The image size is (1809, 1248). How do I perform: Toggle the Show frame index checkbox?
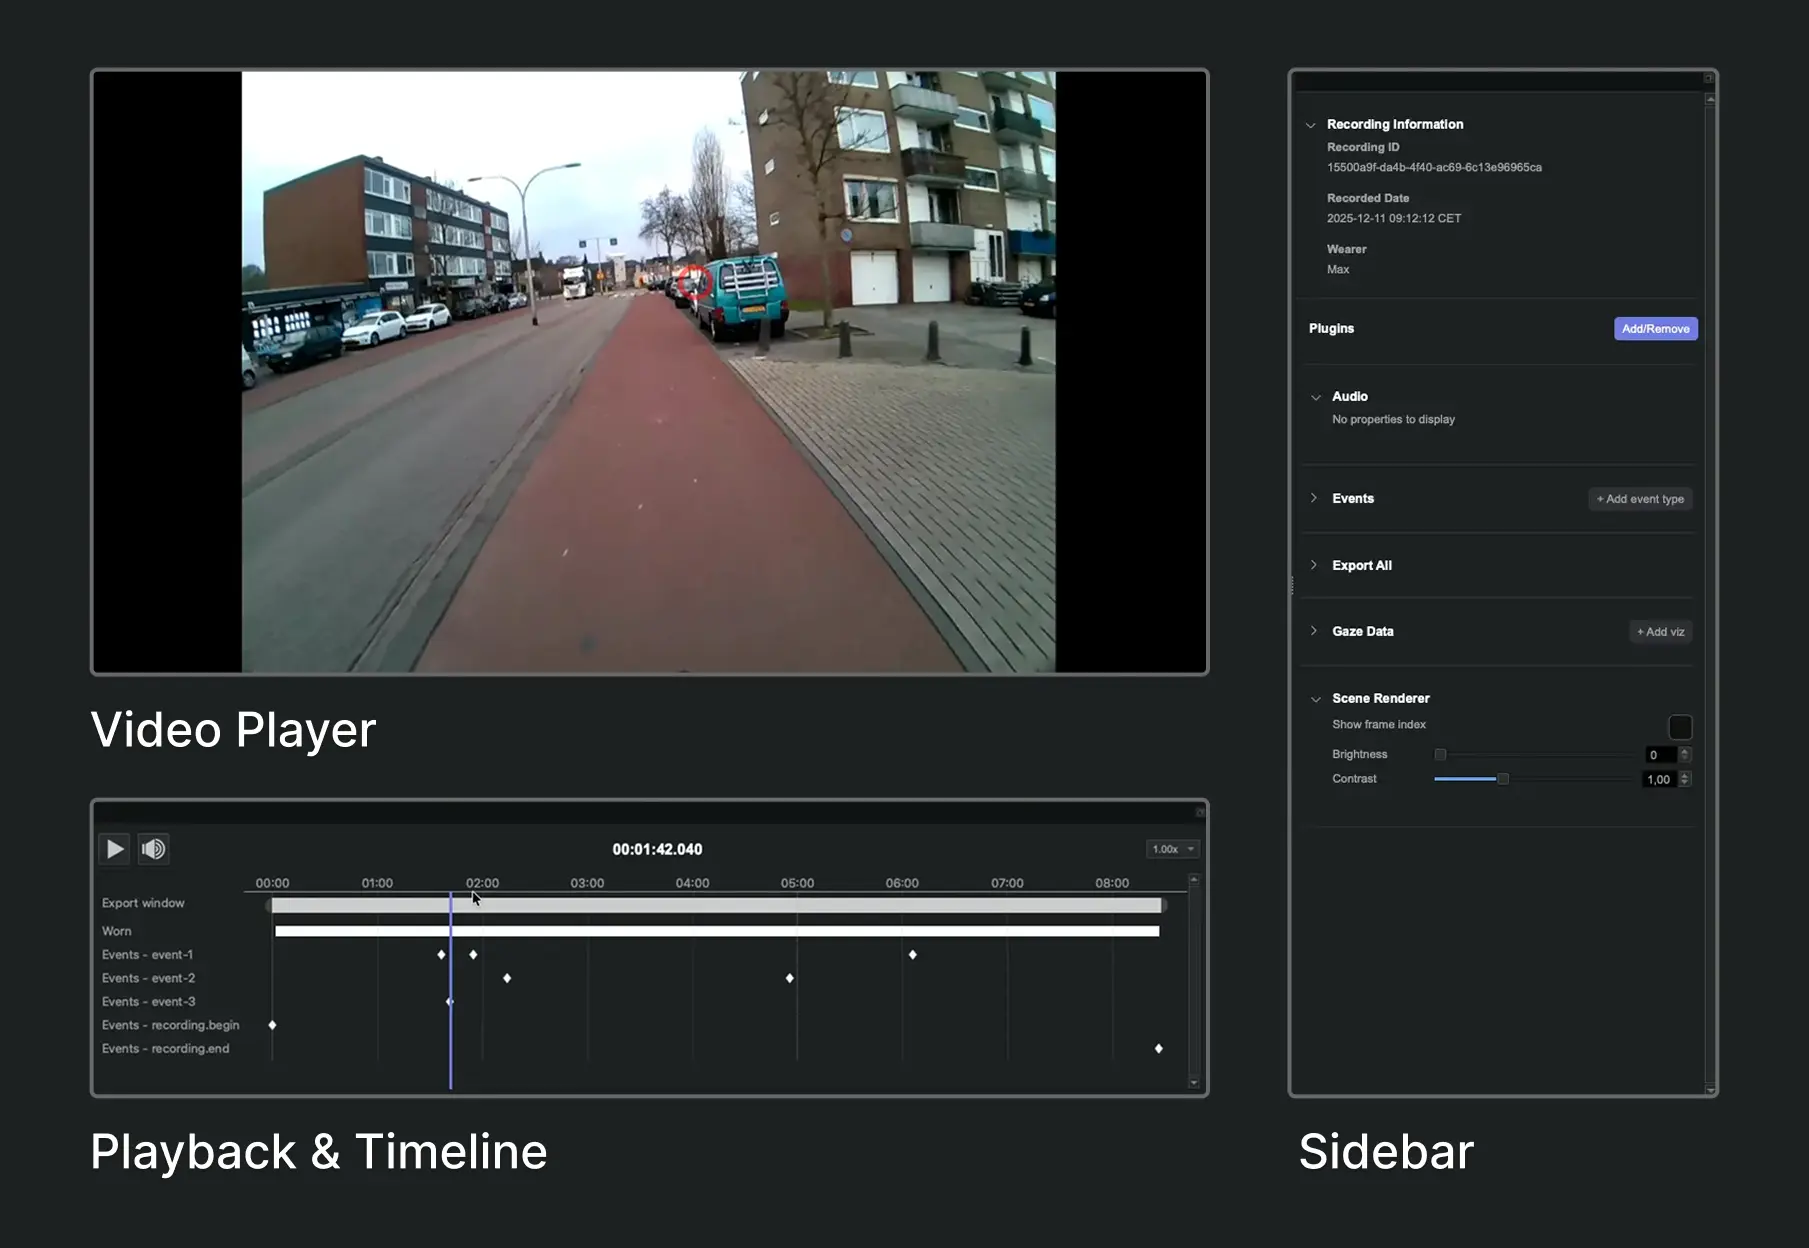coord(1679,727)
